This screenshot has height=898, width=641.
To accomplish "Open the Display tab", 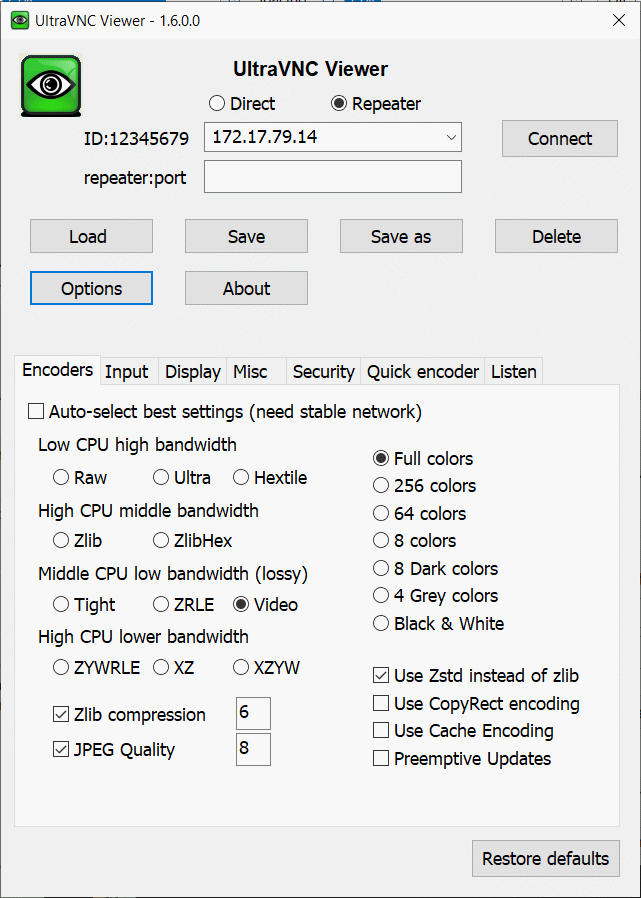I will click(x=192, y=372).
